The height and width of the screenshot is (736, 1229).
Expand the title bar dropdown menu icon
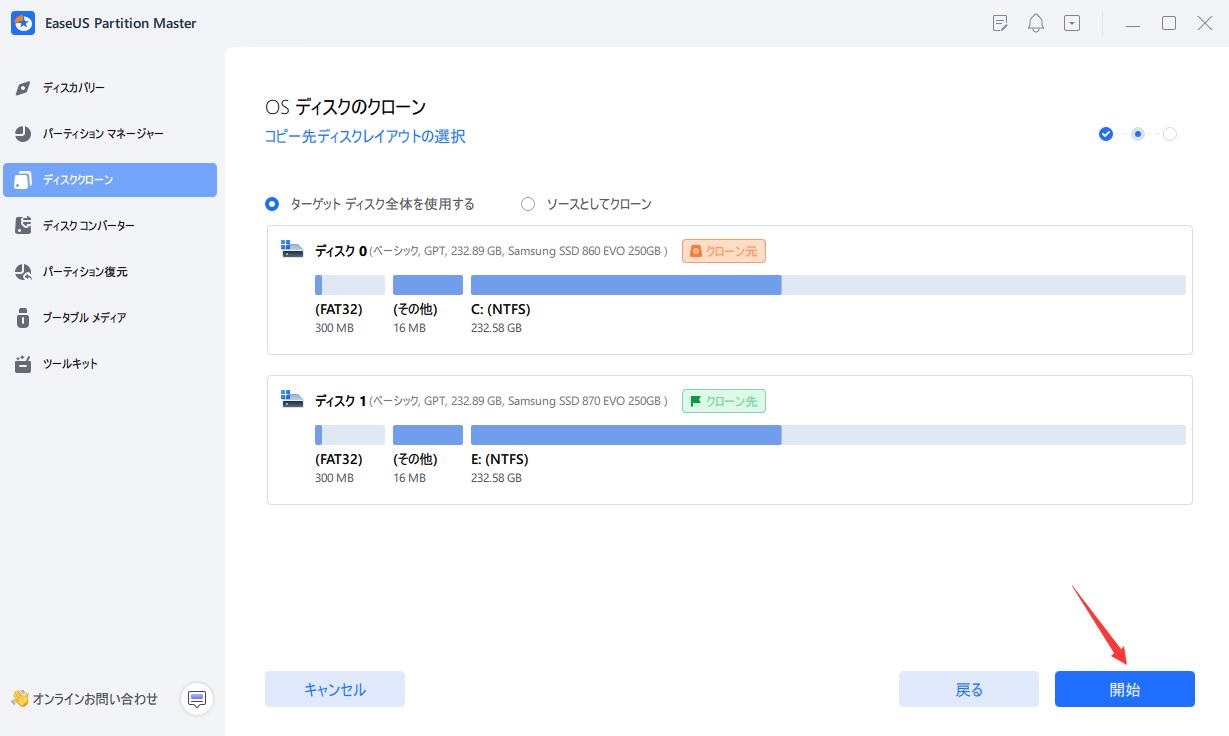point(1072,23)
